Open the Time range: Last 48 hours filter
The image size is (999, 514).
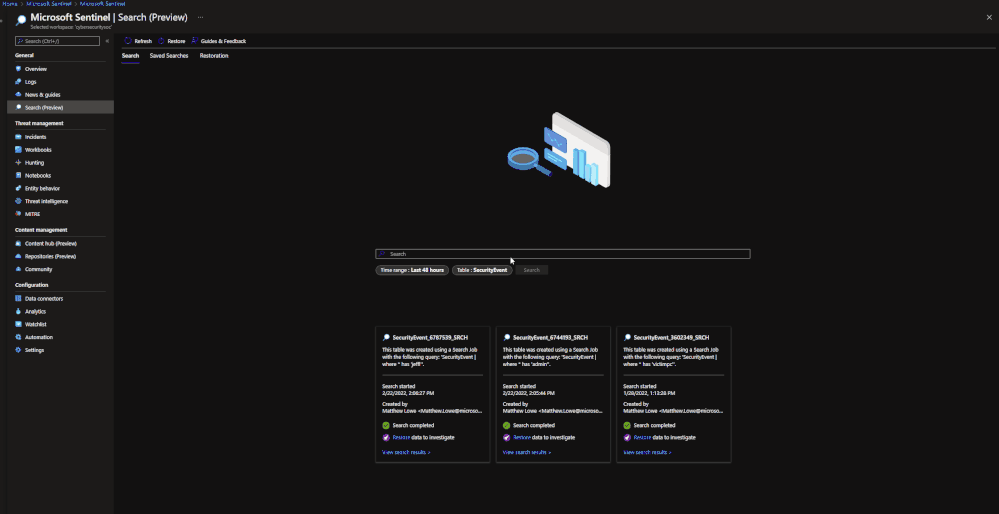(412, 270)
